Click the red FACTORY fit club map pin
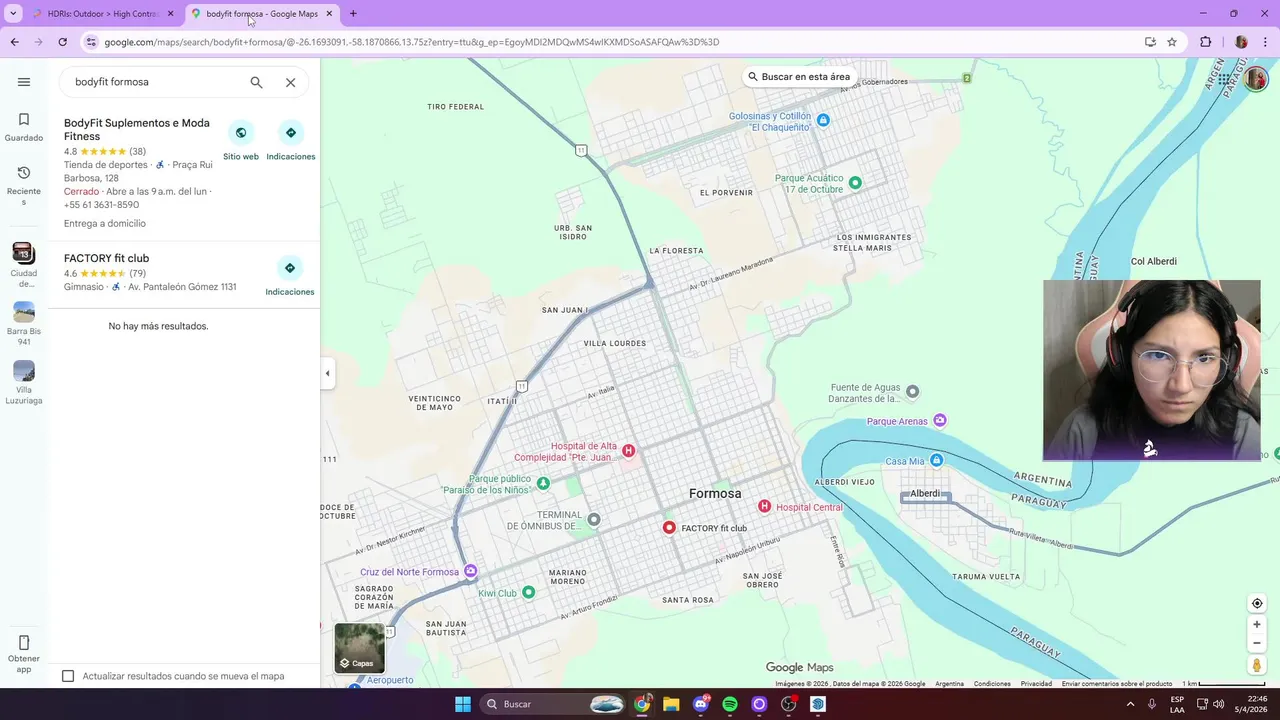 (669, 527)
